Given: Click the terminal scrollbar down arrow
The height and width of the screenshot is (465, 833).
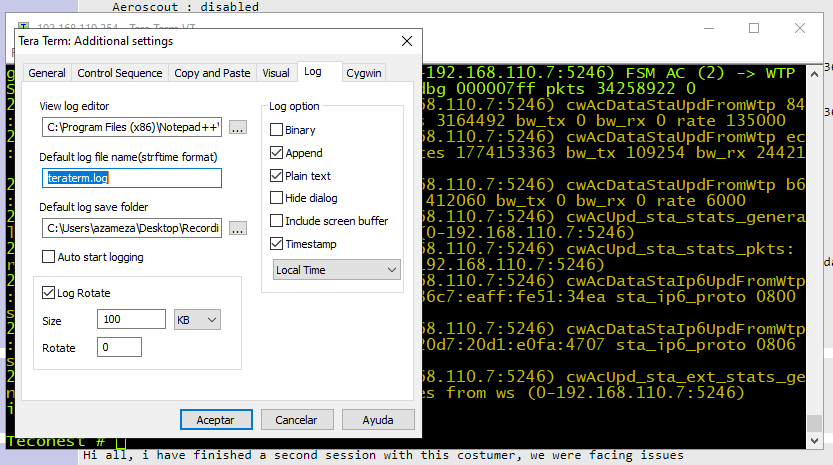Looking at the screenshot, I should pyautogui.click(x=814, y=441).
